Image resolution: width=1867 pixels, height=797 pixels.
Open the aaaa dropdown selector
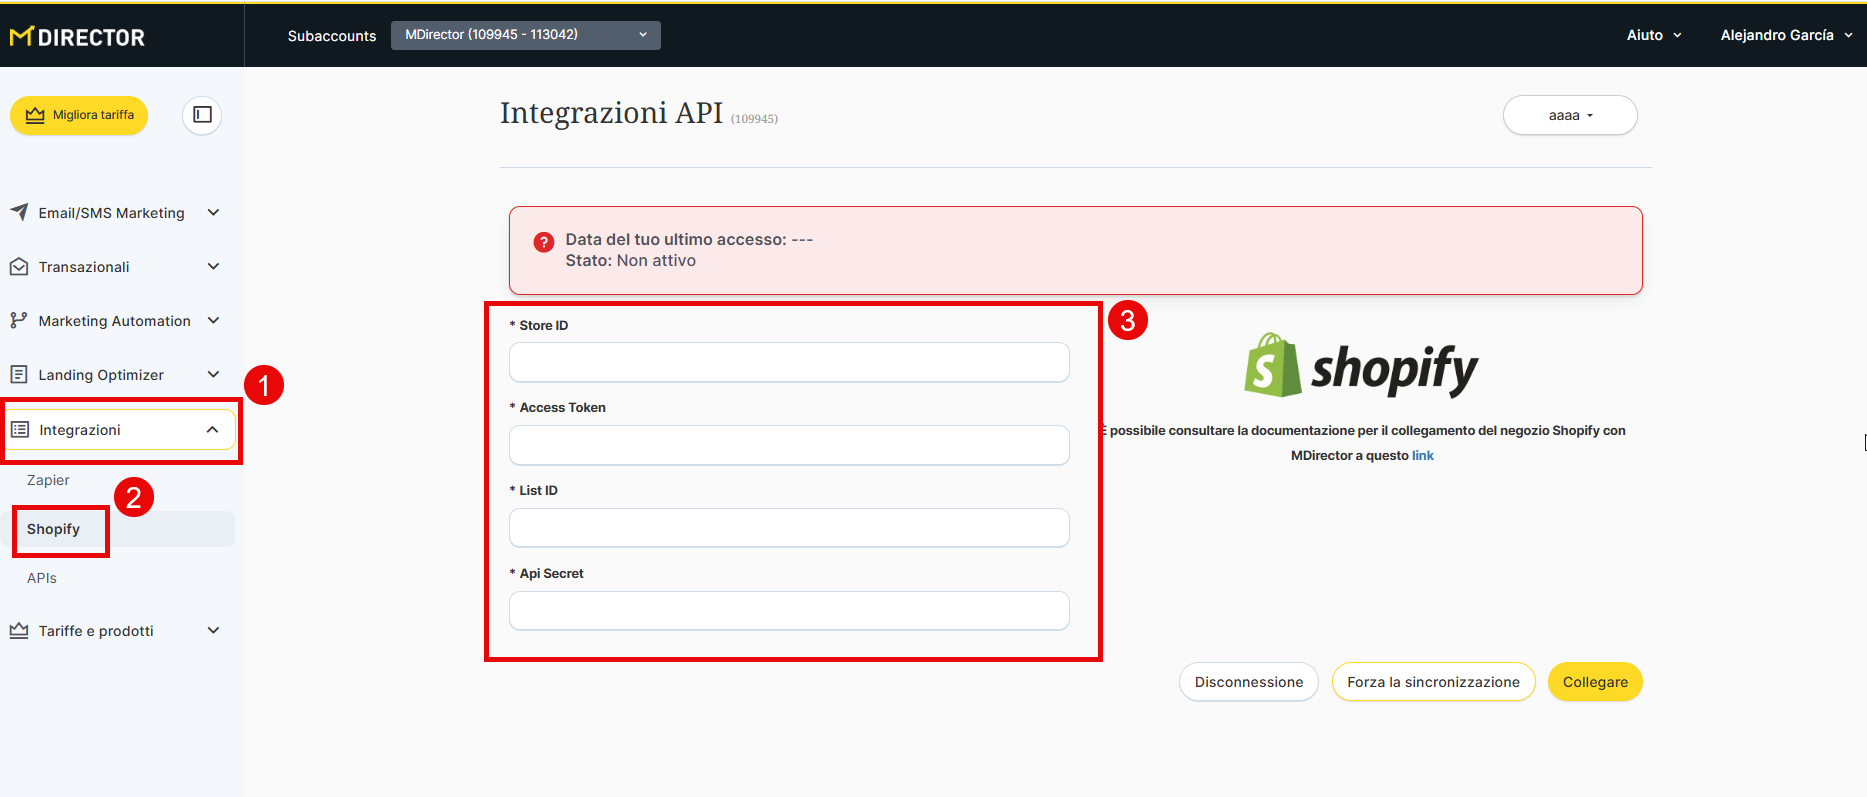[x=1569, y=115]
